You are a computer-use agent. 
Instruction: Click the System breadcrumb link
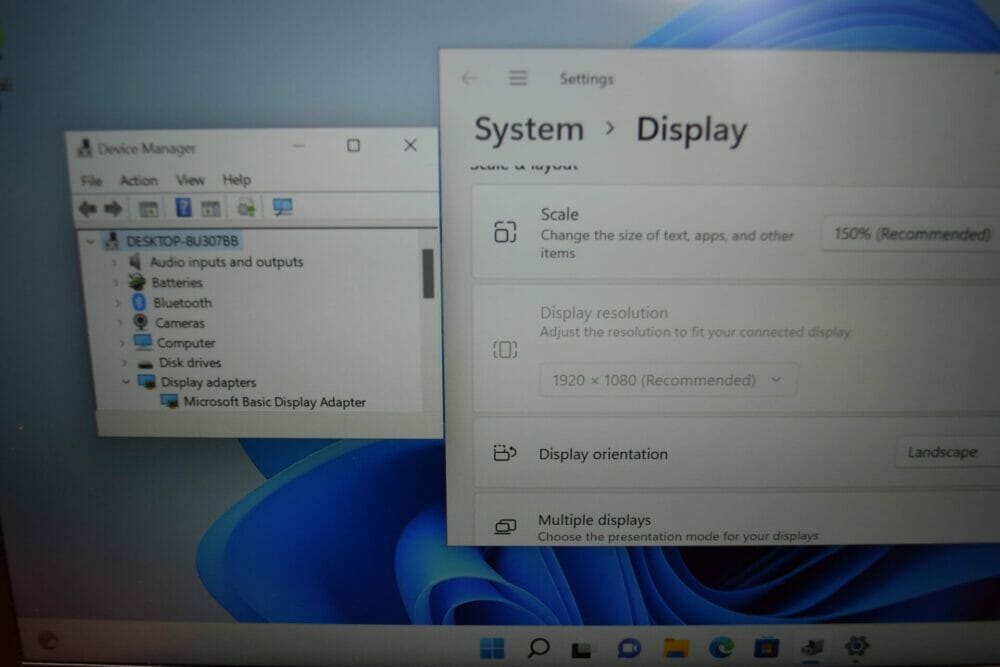click(529, 129)
